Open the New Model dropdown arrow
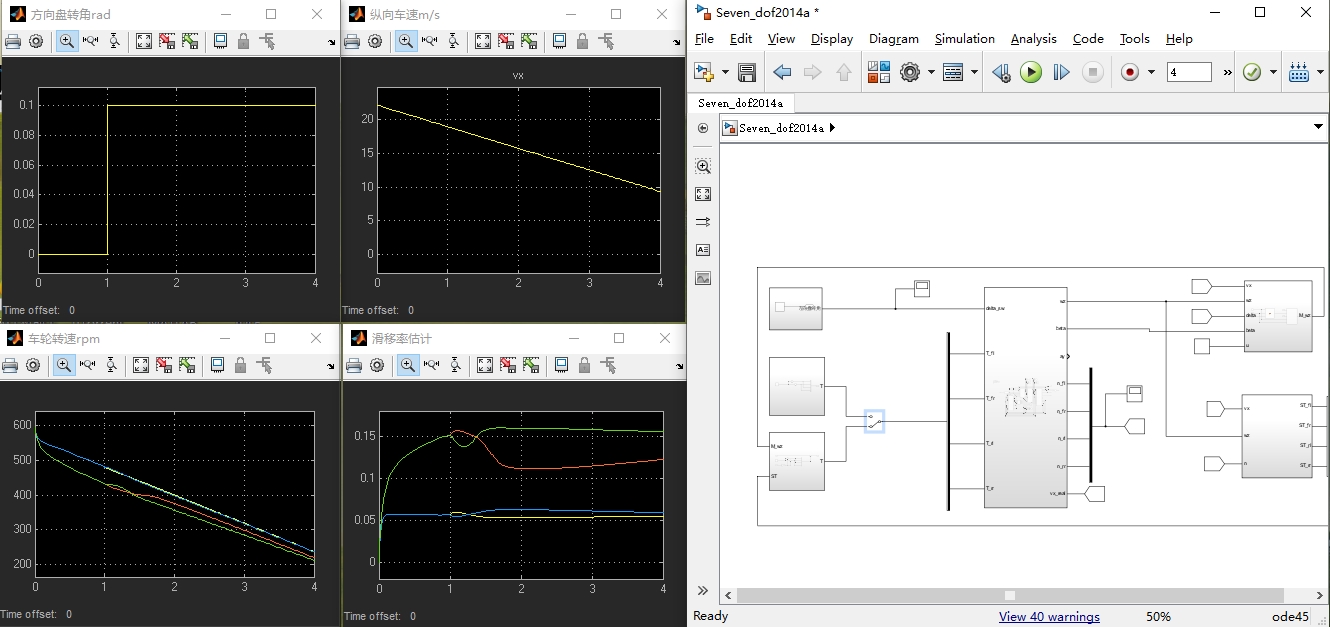1330x627 pixels. point(726,72)
